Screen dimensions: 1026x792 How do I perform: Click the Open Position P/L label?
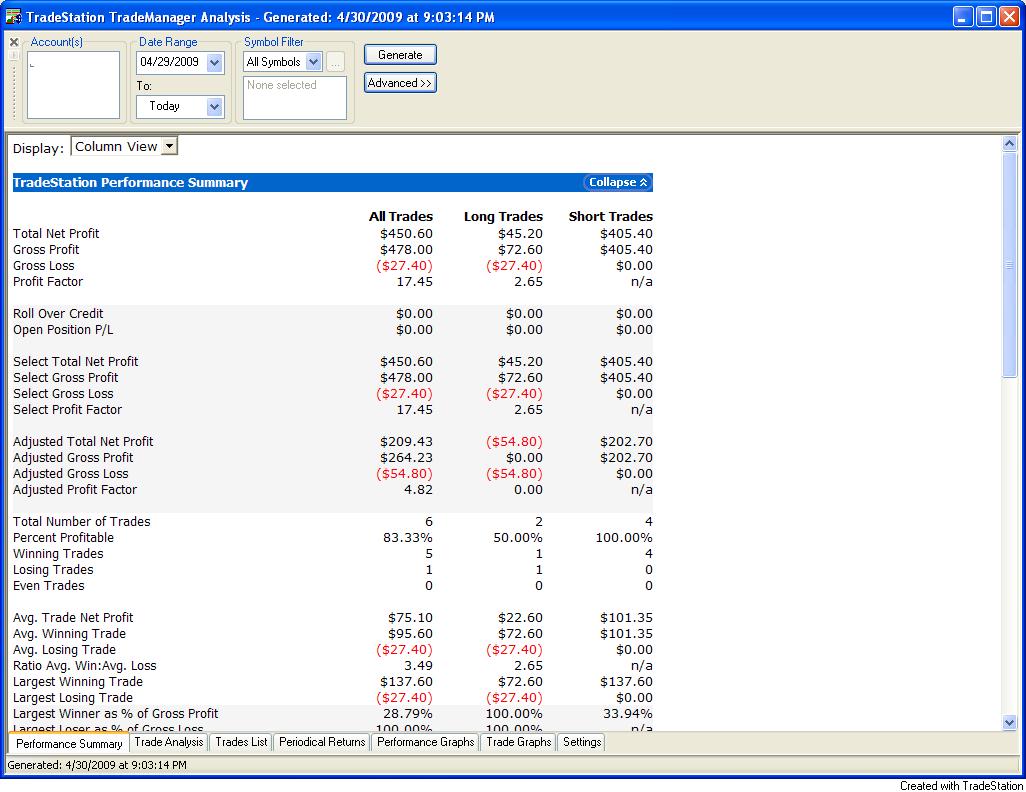(63, 330)
